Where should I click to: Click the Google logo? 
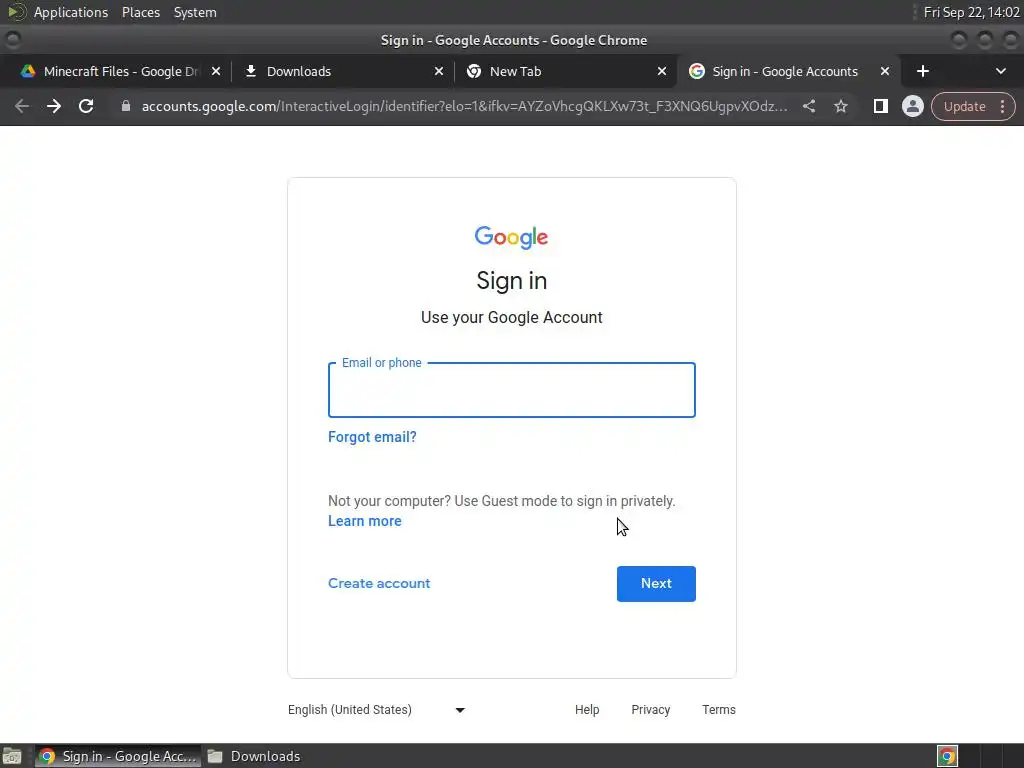(511, 237)
